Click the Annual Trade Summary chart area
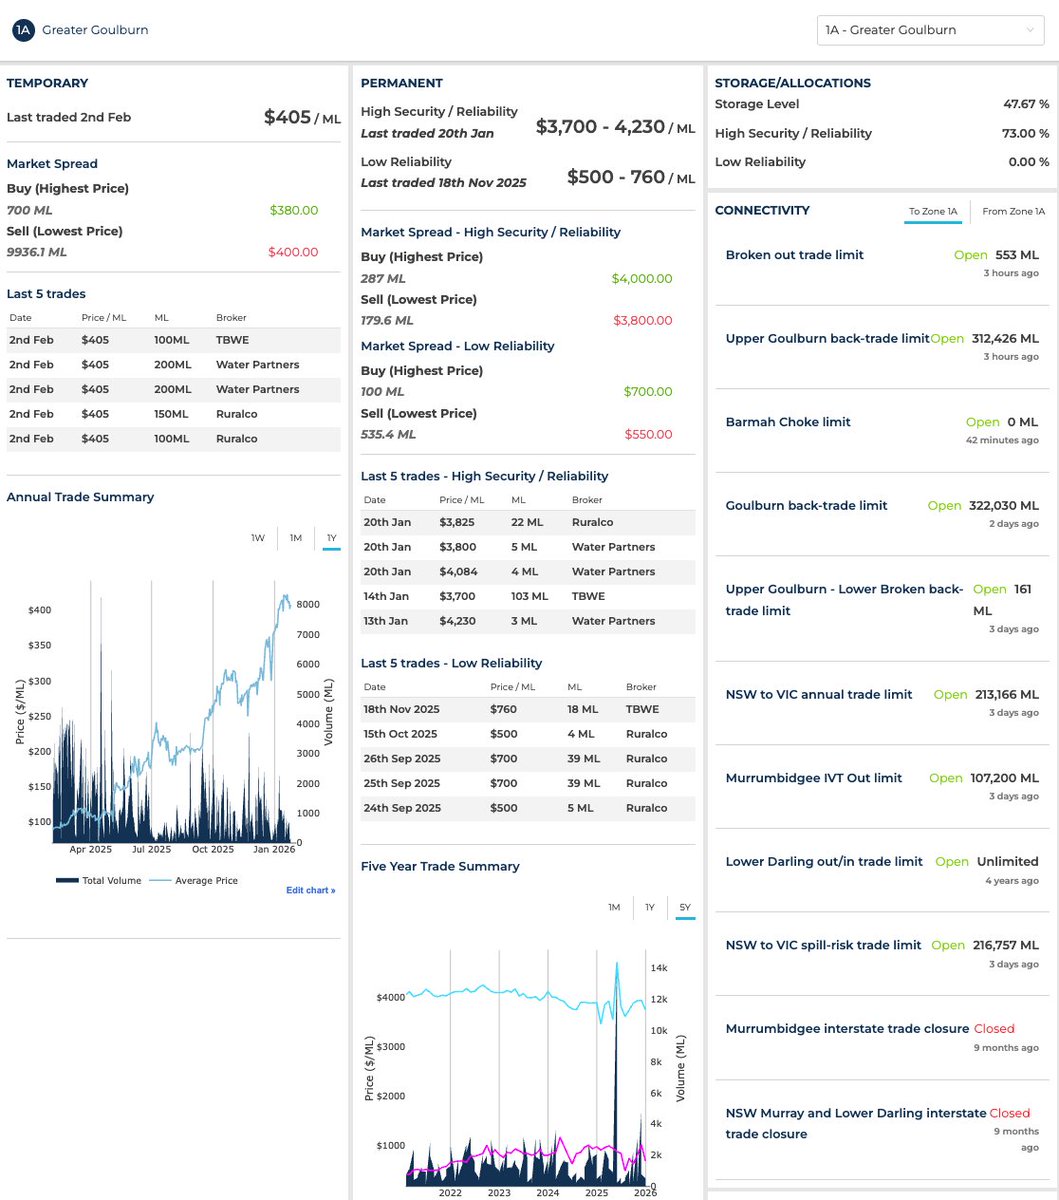This screenshot has width=1059, height=1200. pyautogui.click(x=170, y=710)
